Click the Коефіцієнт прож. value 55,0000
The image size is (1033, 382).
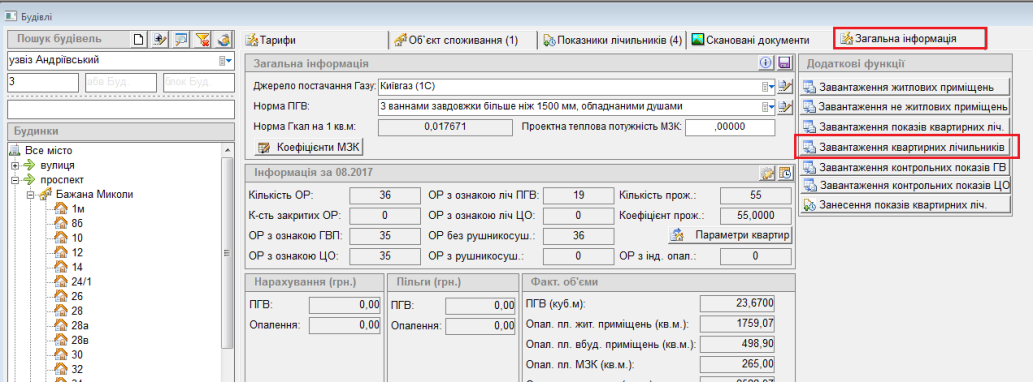pos(756,215)
